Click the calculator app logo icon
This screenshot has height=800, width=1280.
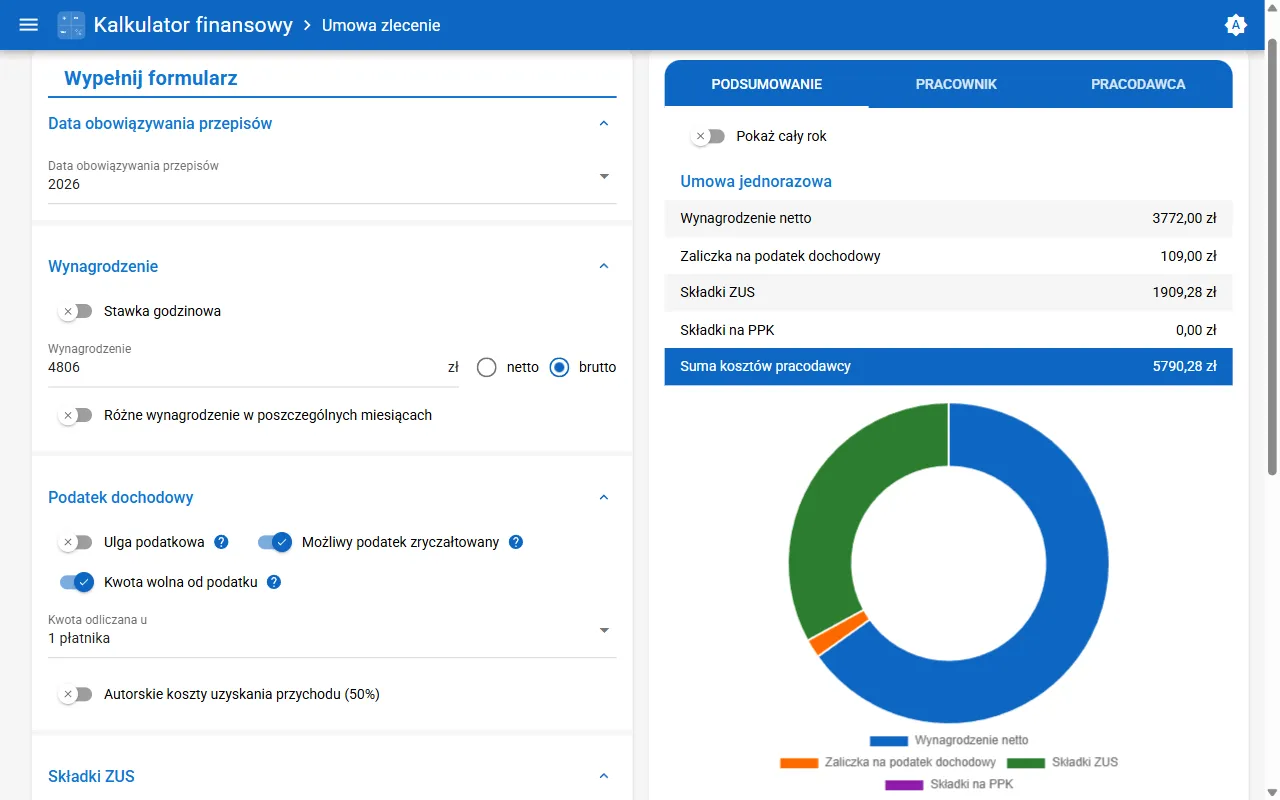[x=71, y=25]
